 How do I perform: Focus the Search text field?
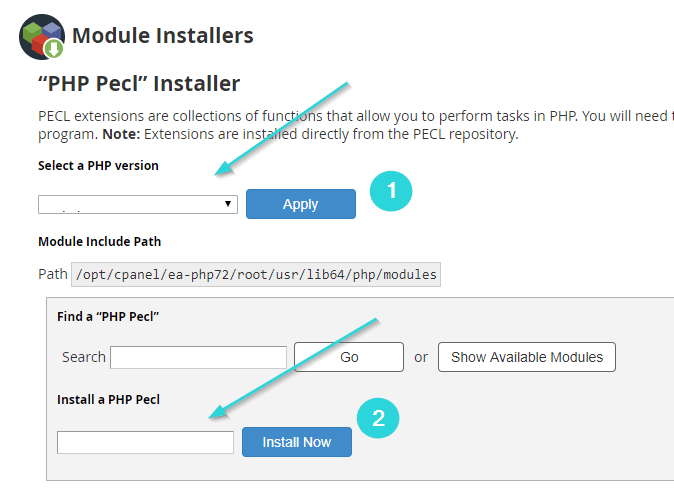(x=198, y=357)
